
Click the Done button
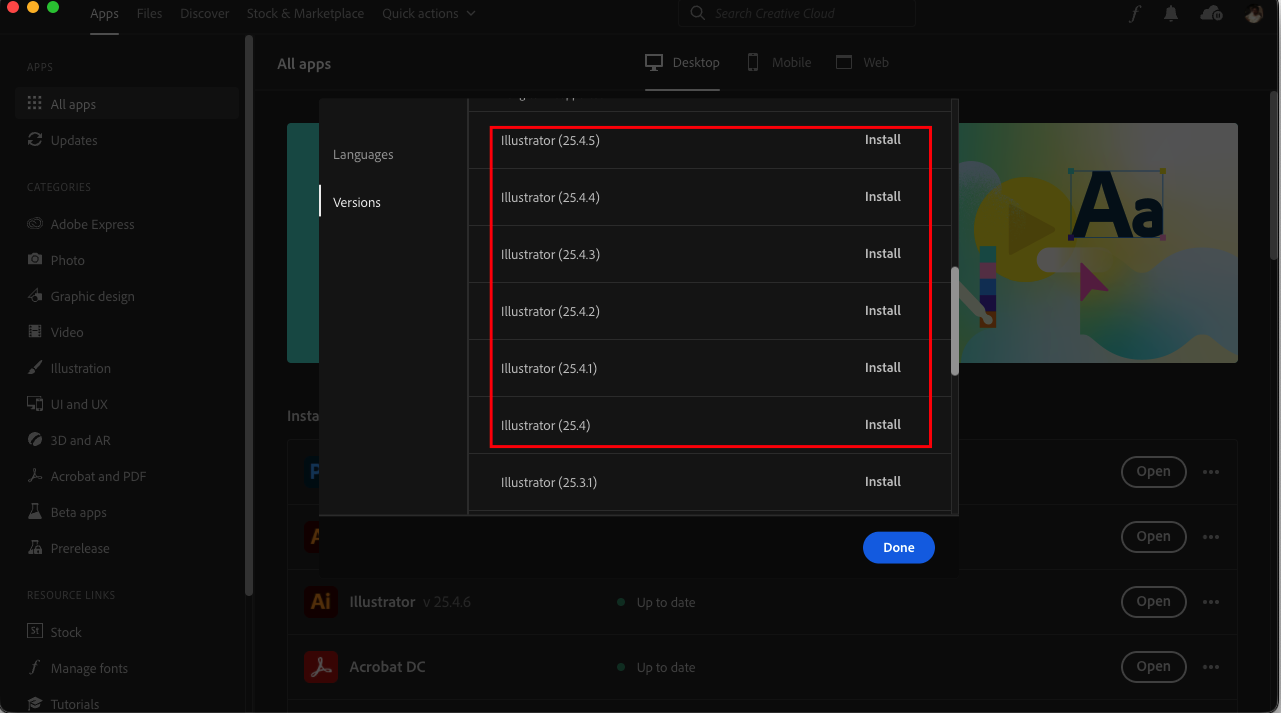[x=898, y=547]
